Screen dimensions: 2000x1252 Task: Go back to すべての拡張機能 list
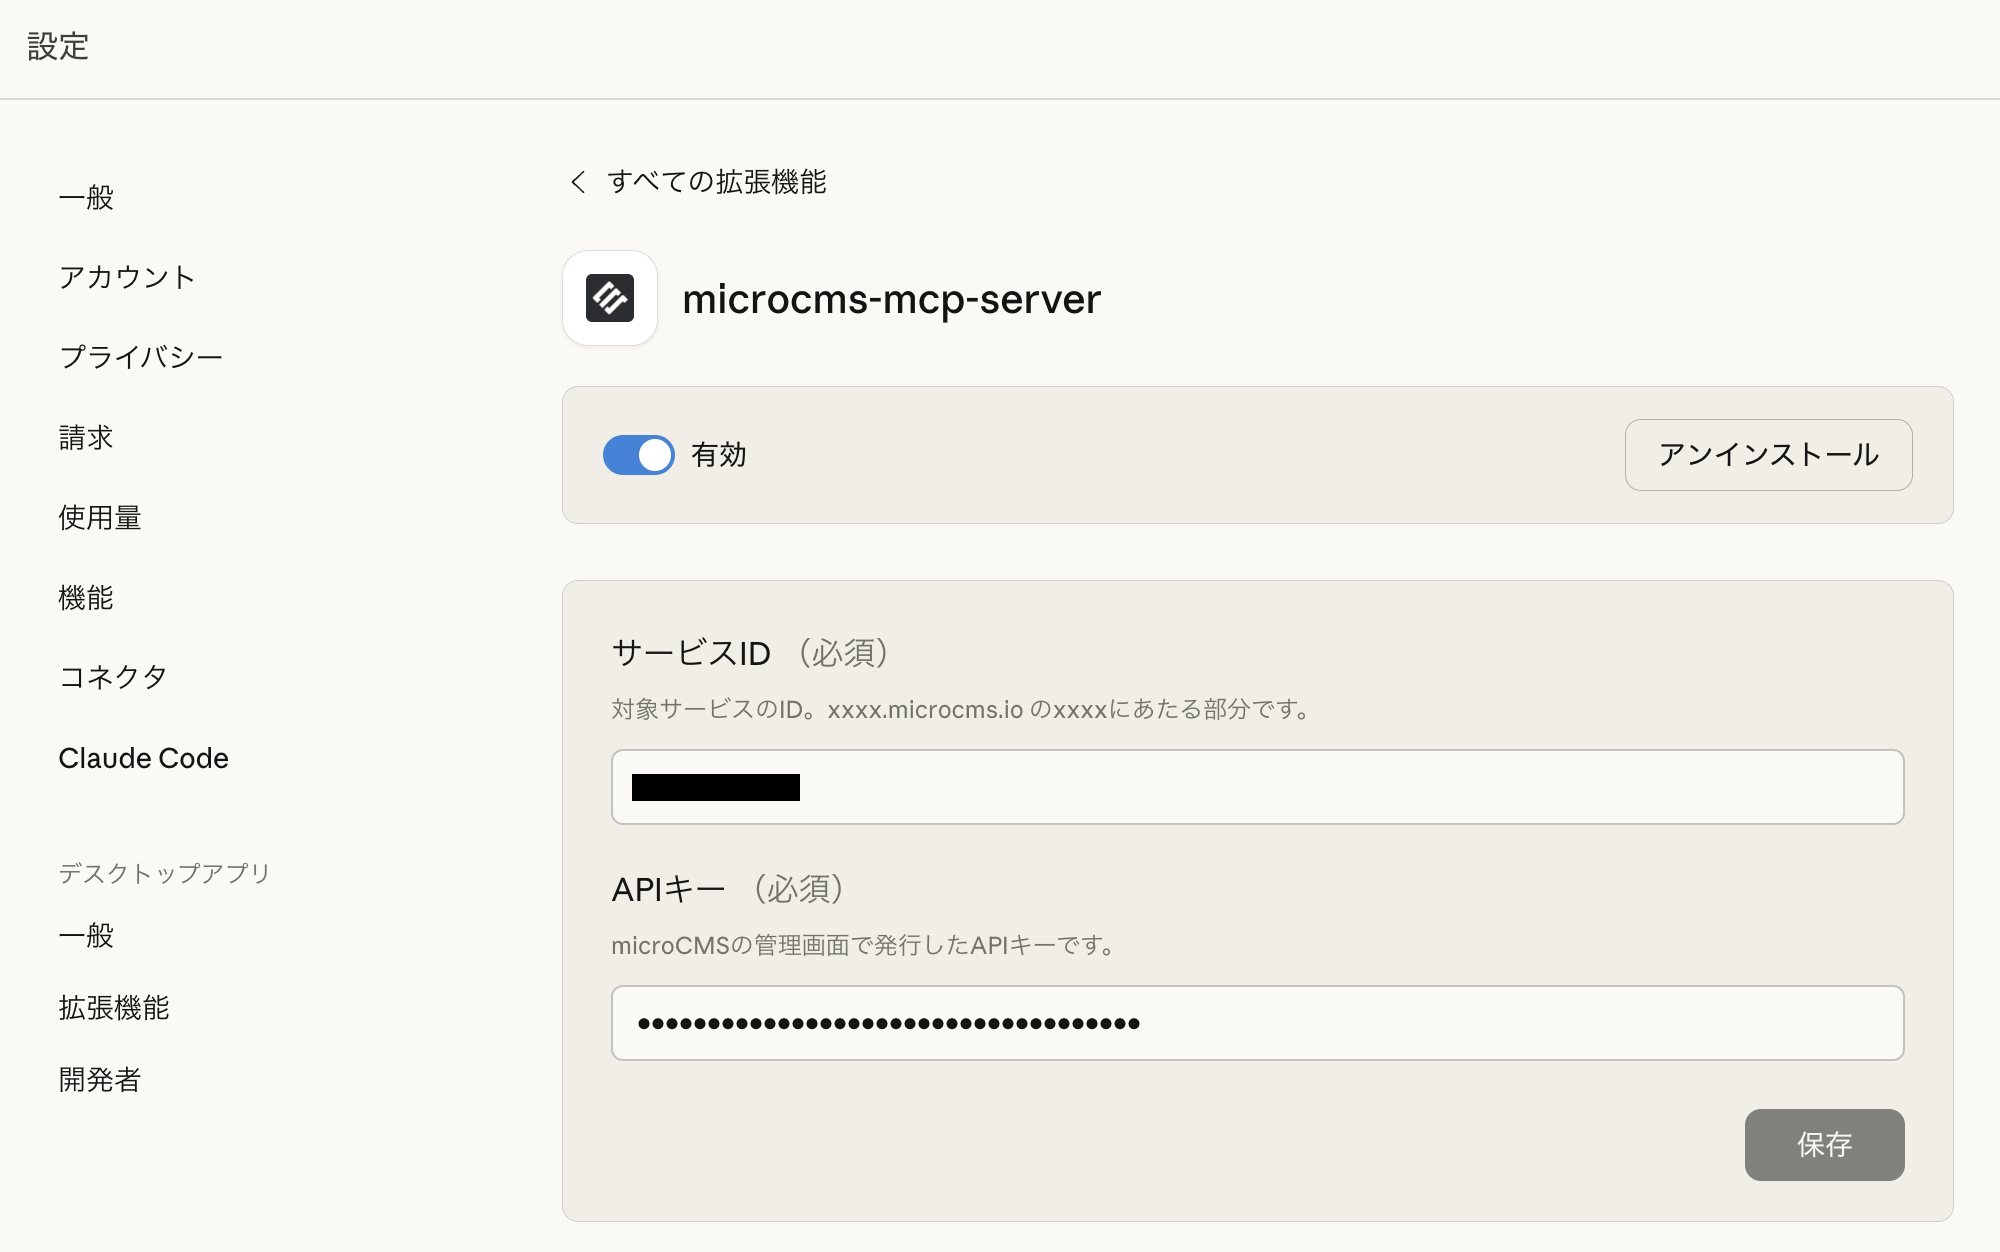tap(716, 182)
